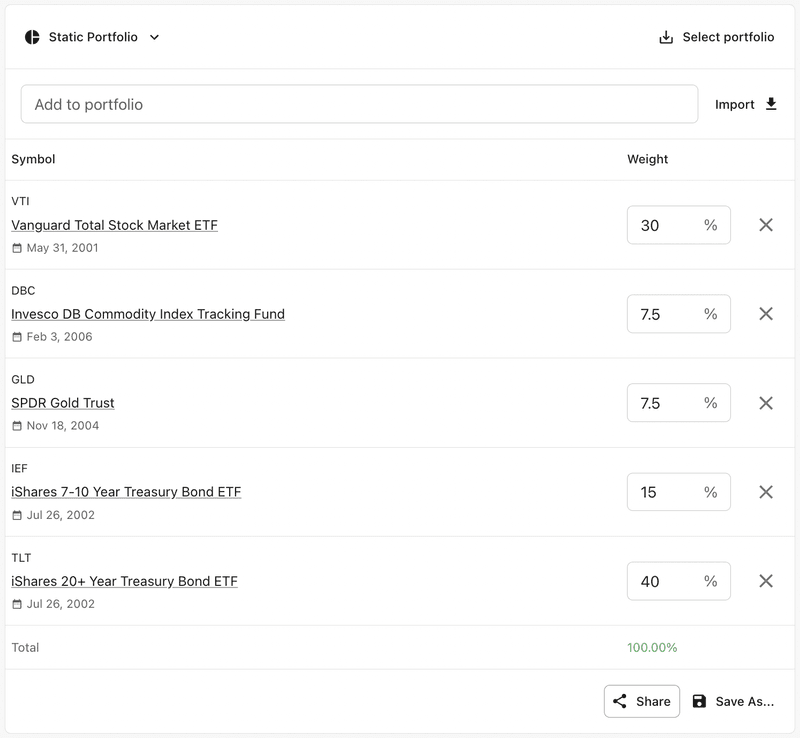Click the Weight column header
The height and width of the screenshot is (738, 800).
pos(647,159)
